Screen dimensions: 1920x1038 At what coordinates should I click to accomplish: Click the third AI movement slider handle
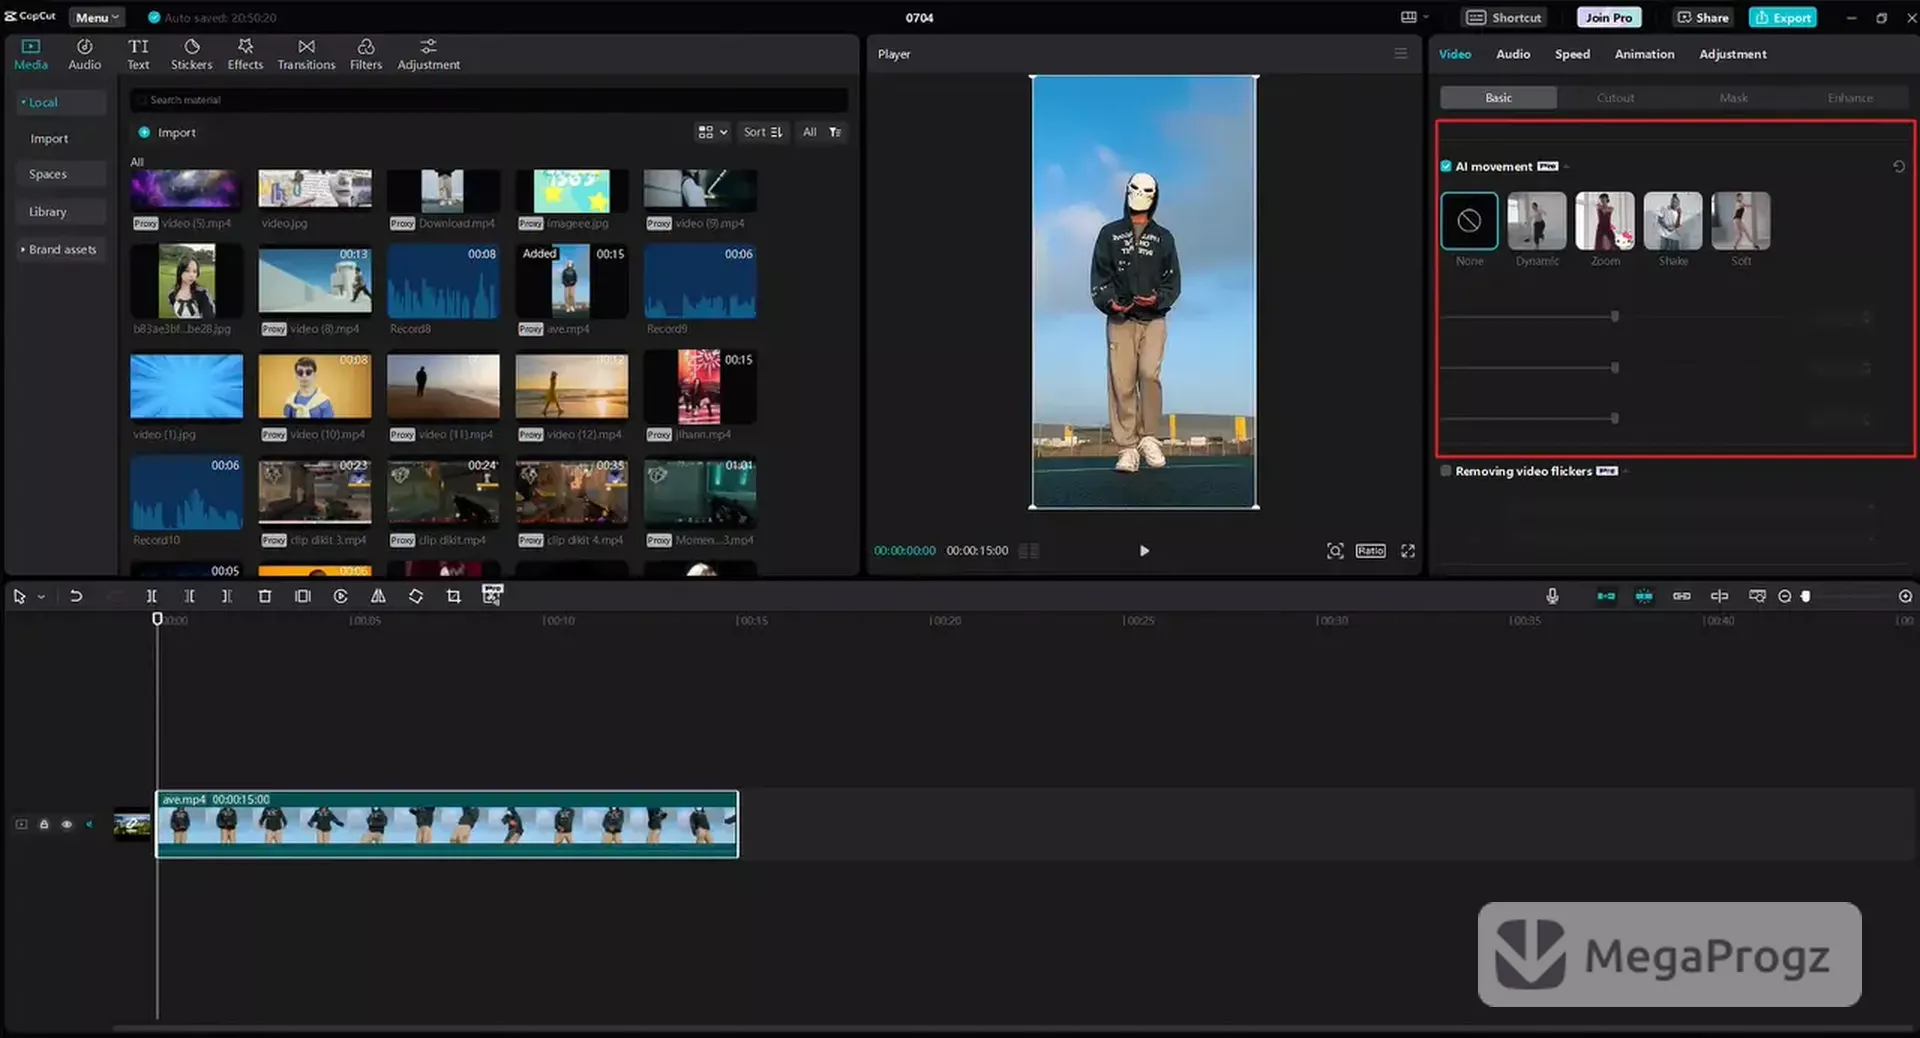[1614, 418]
